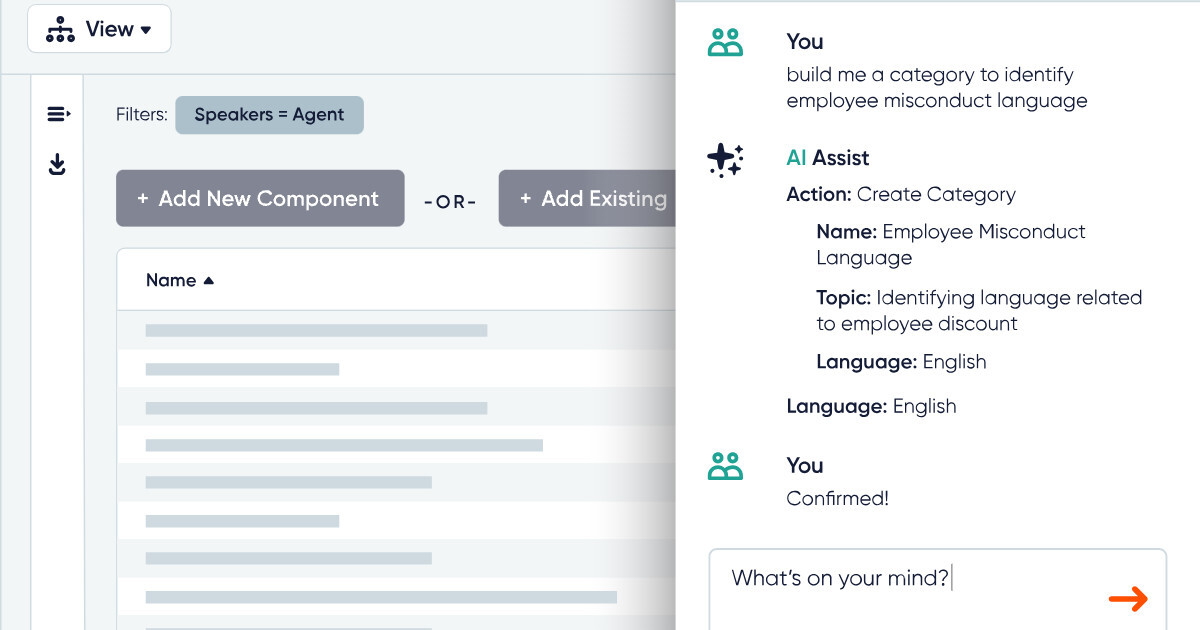Click the AI Assist sparkle icon
The image size is (1200, 630).
[725, 160]
